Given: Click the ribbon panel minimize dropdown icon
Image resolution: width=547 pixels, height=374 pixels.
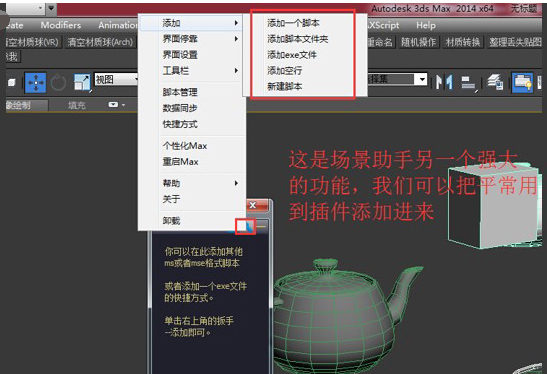Looking at the screenshot, I should tap(116, 105).
